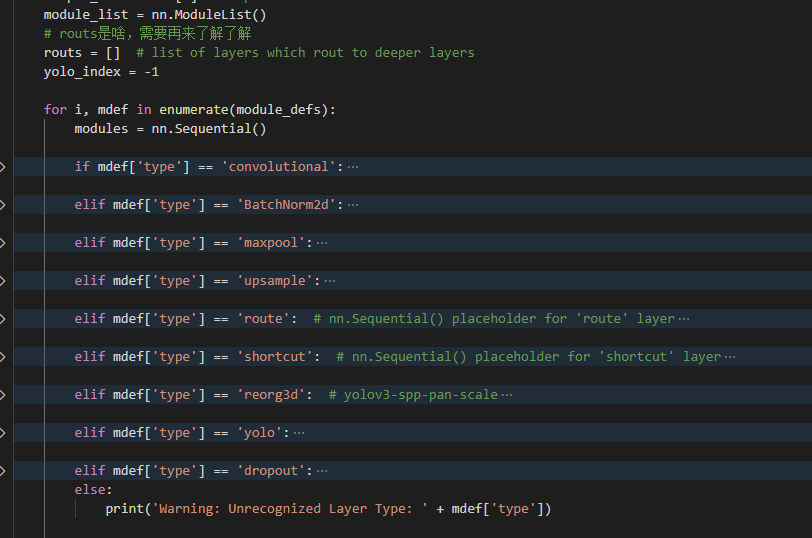812x538 pixels.
Task: Click 'yolo_index = -1' line
Action: (x=102, y=72)
